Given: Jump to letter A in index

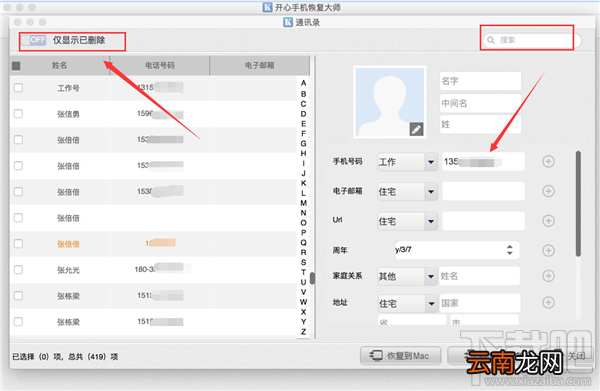Looking at the screenshot, I should (x=303, y=83).
